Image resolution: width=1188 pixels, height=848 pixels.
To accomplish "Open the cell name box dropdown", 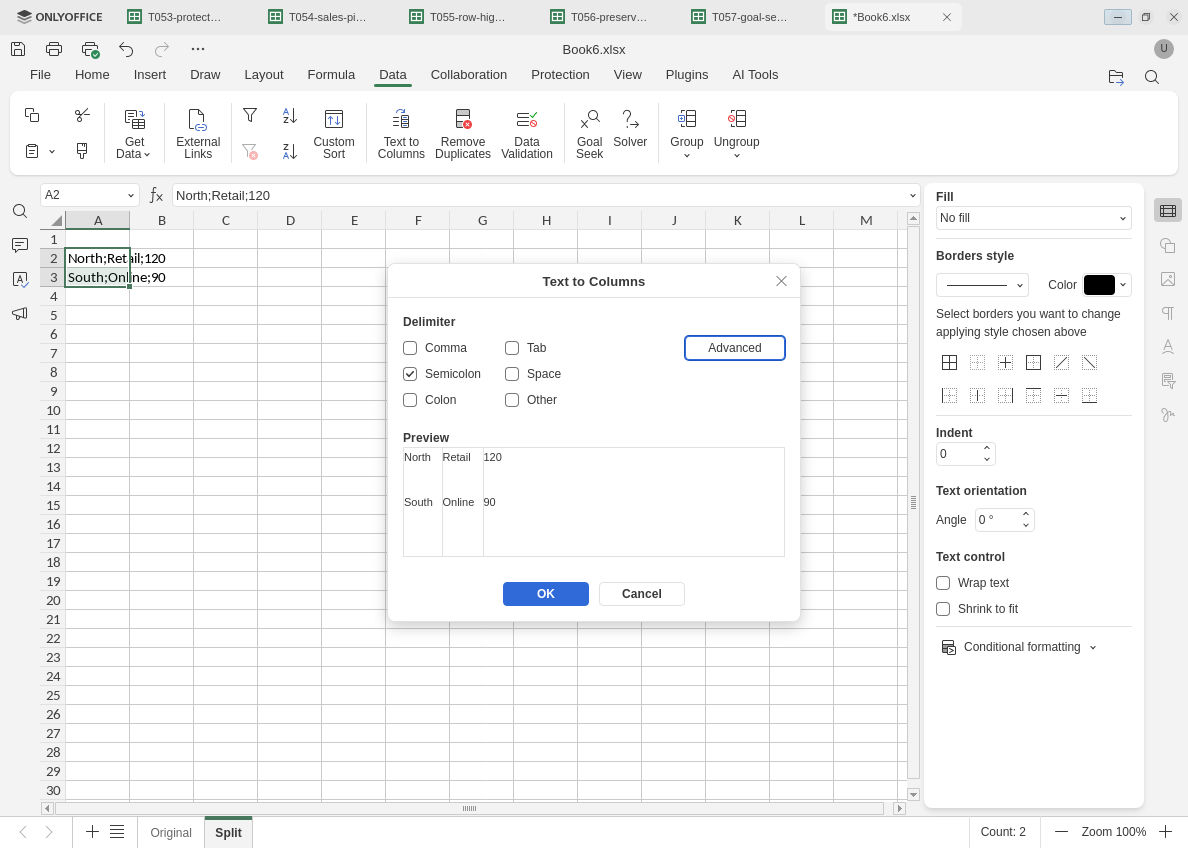I will tap(131, 196).
